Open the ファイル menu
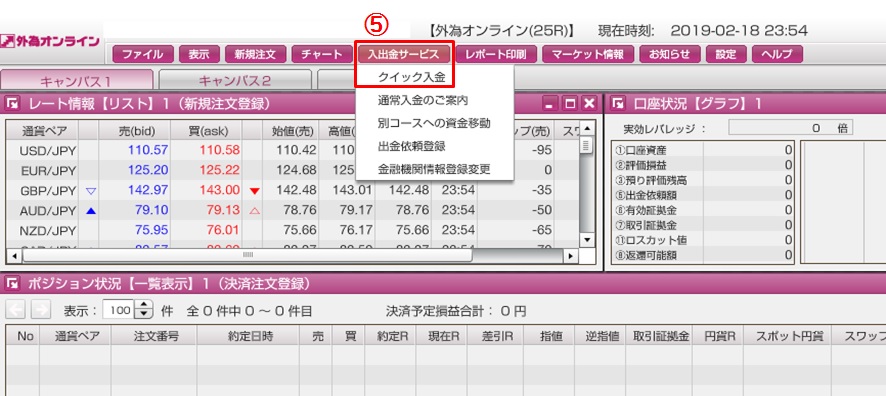The image size is (886, 396). [143, 54]
